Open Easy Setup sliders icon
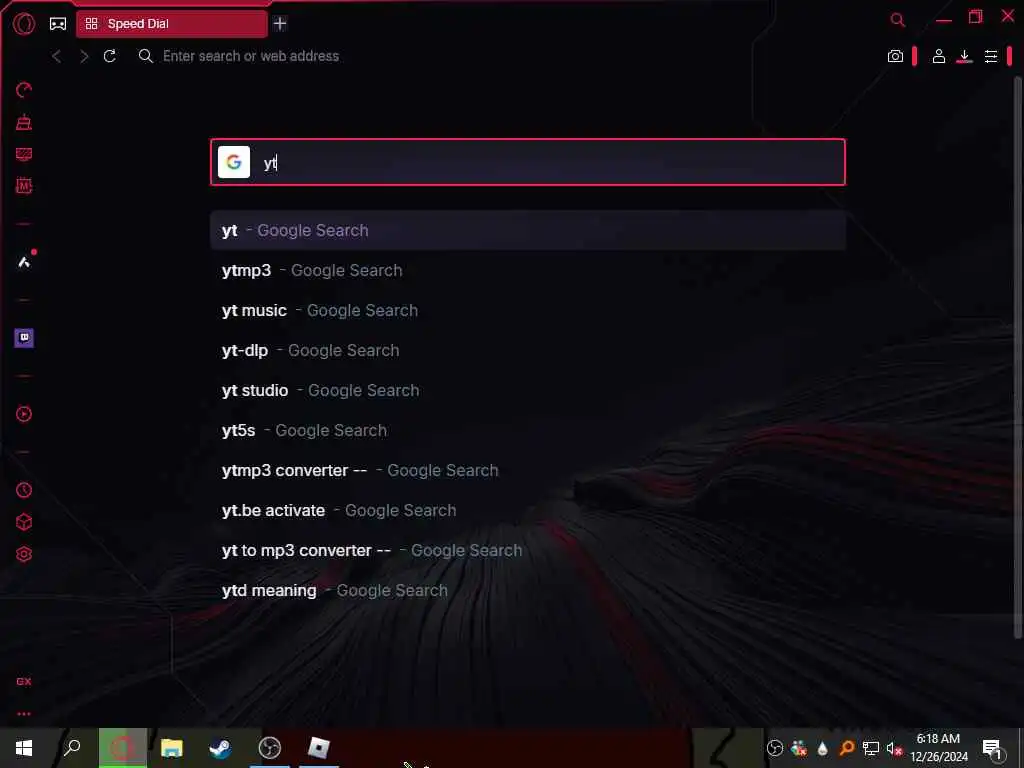1024x768 pixels. pyautogui.click(x=991, y=56)
